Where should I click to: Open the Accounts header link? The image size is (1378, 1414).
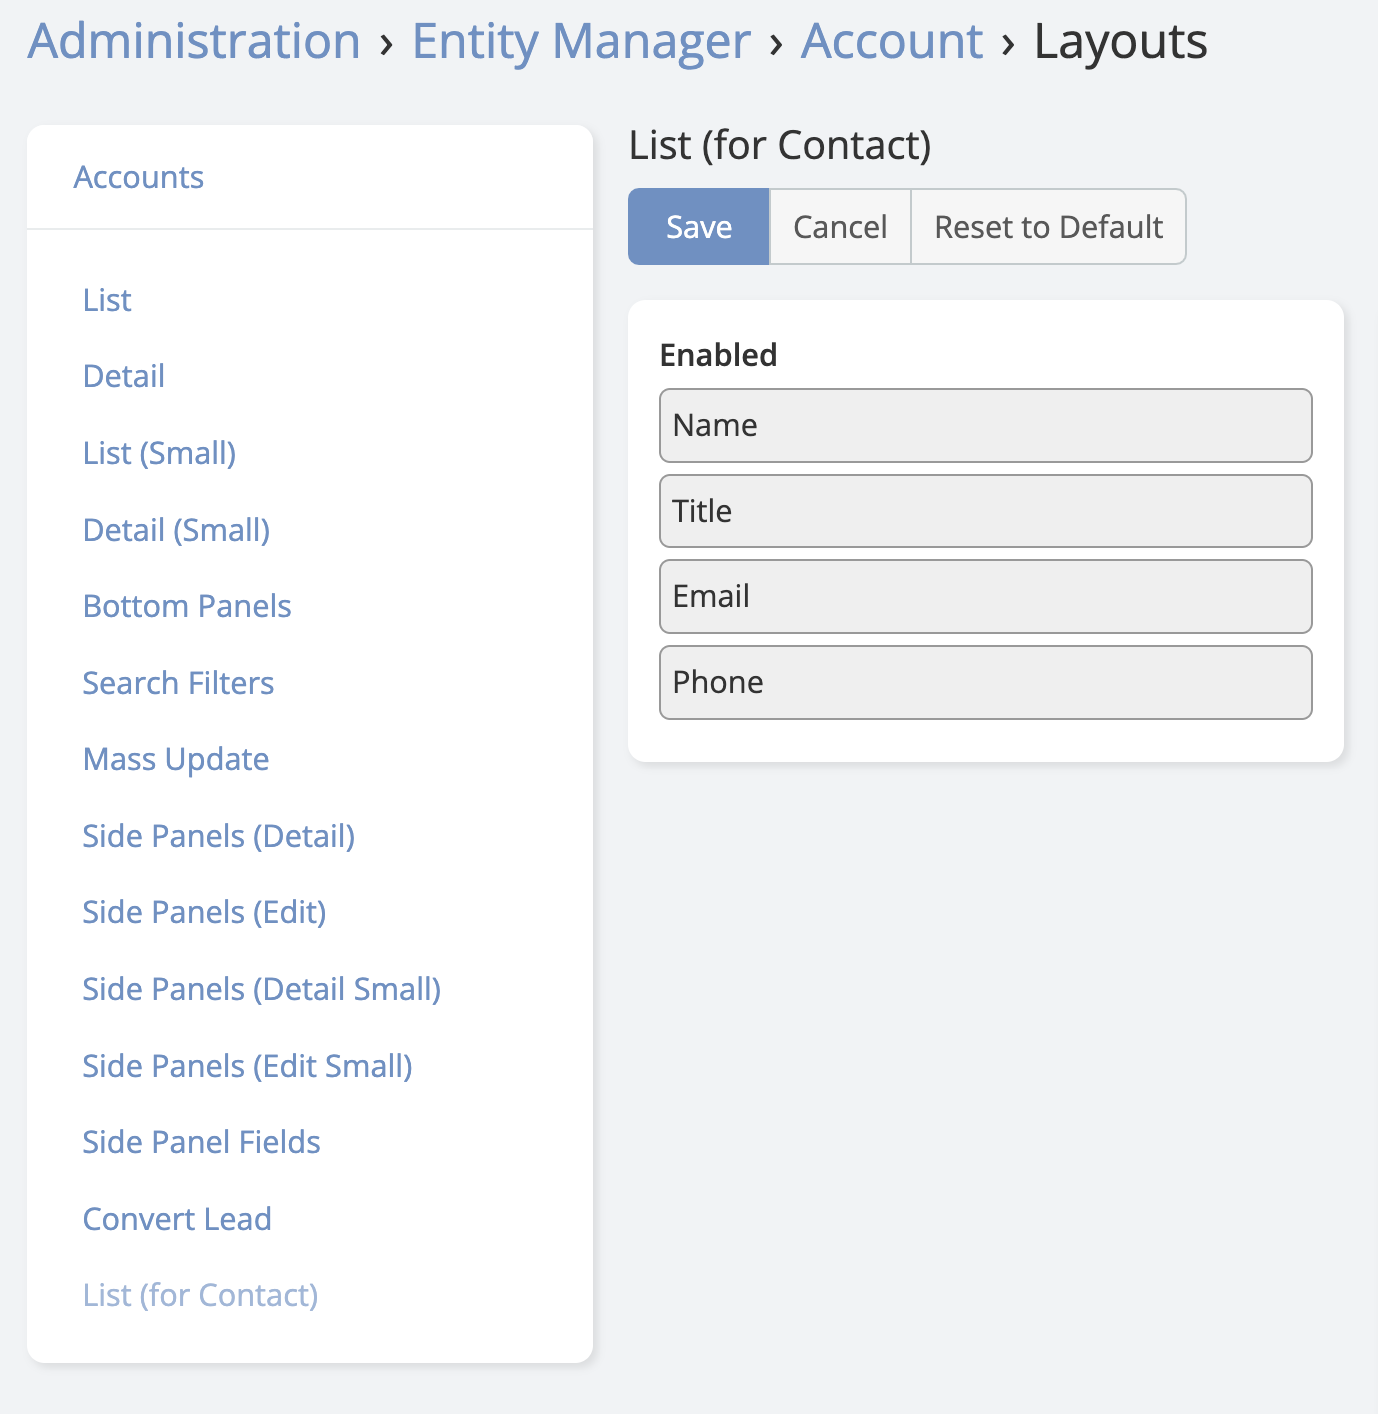(139, 177)
